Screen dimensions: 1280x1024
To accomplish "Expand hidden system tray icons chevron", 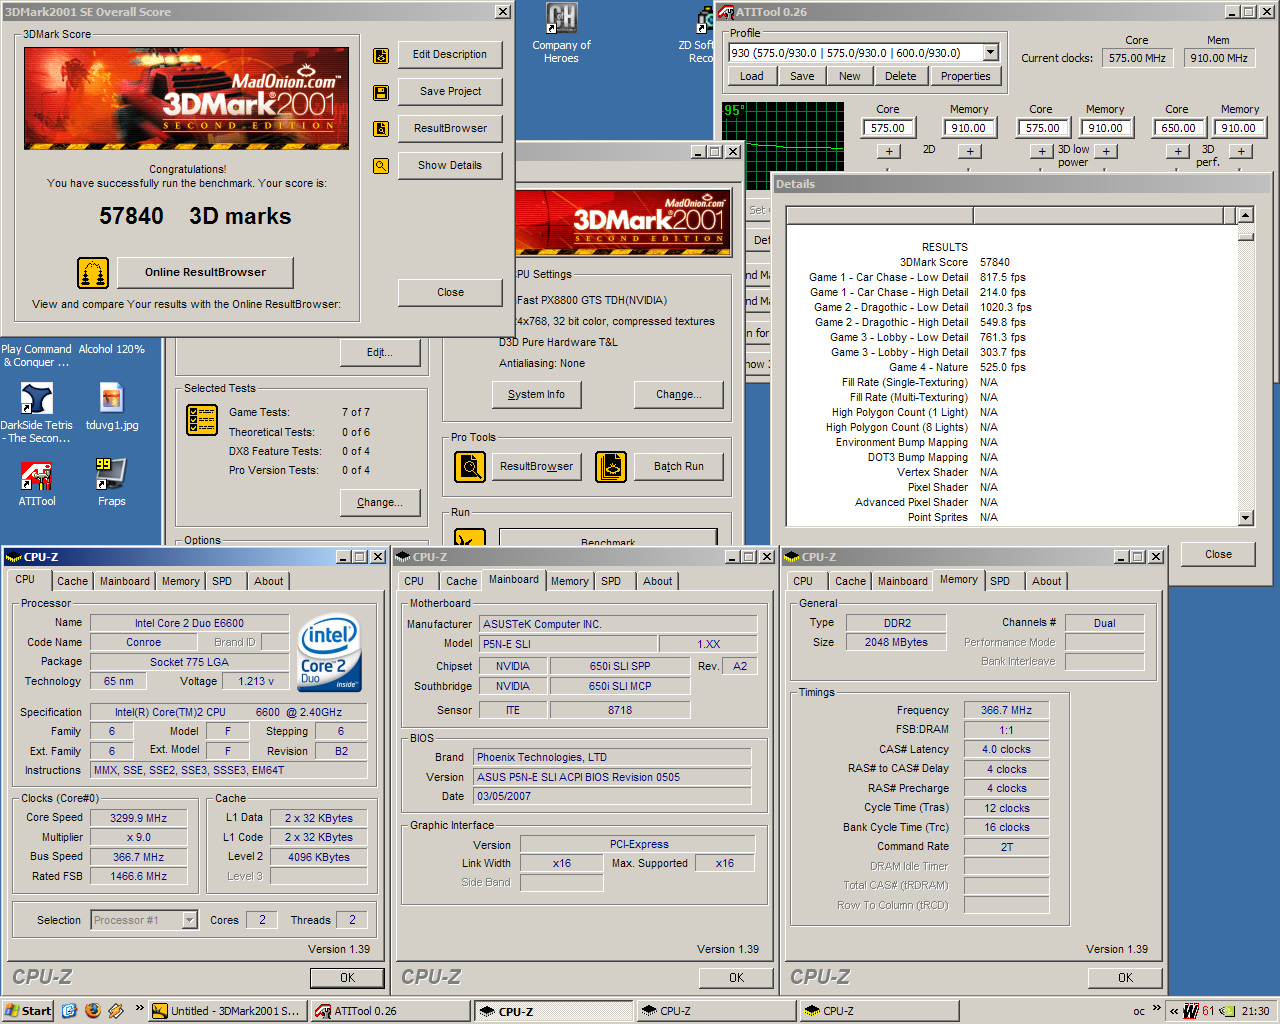I will [x=1174, y=1011].
